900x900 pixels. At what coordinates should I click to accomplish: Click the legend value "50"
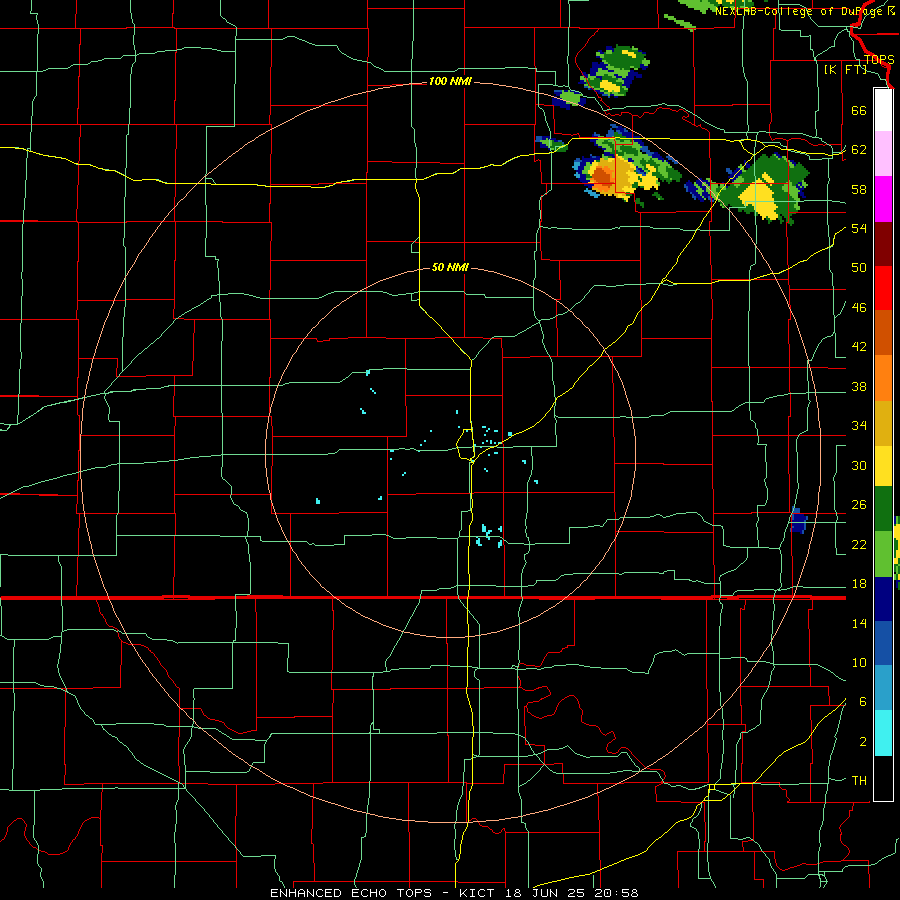tap(859, 268)
